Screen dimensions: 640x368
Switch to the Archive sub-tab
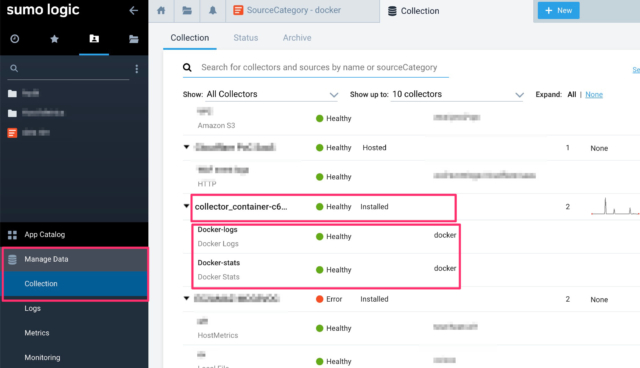[x=297, y=38]
